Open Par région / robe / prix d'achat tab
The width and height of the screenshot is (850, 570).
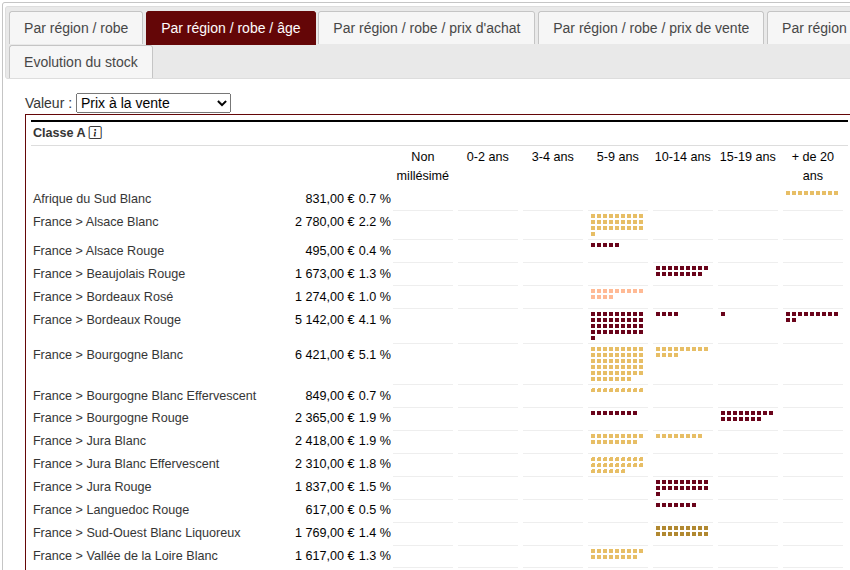(426, 28)
